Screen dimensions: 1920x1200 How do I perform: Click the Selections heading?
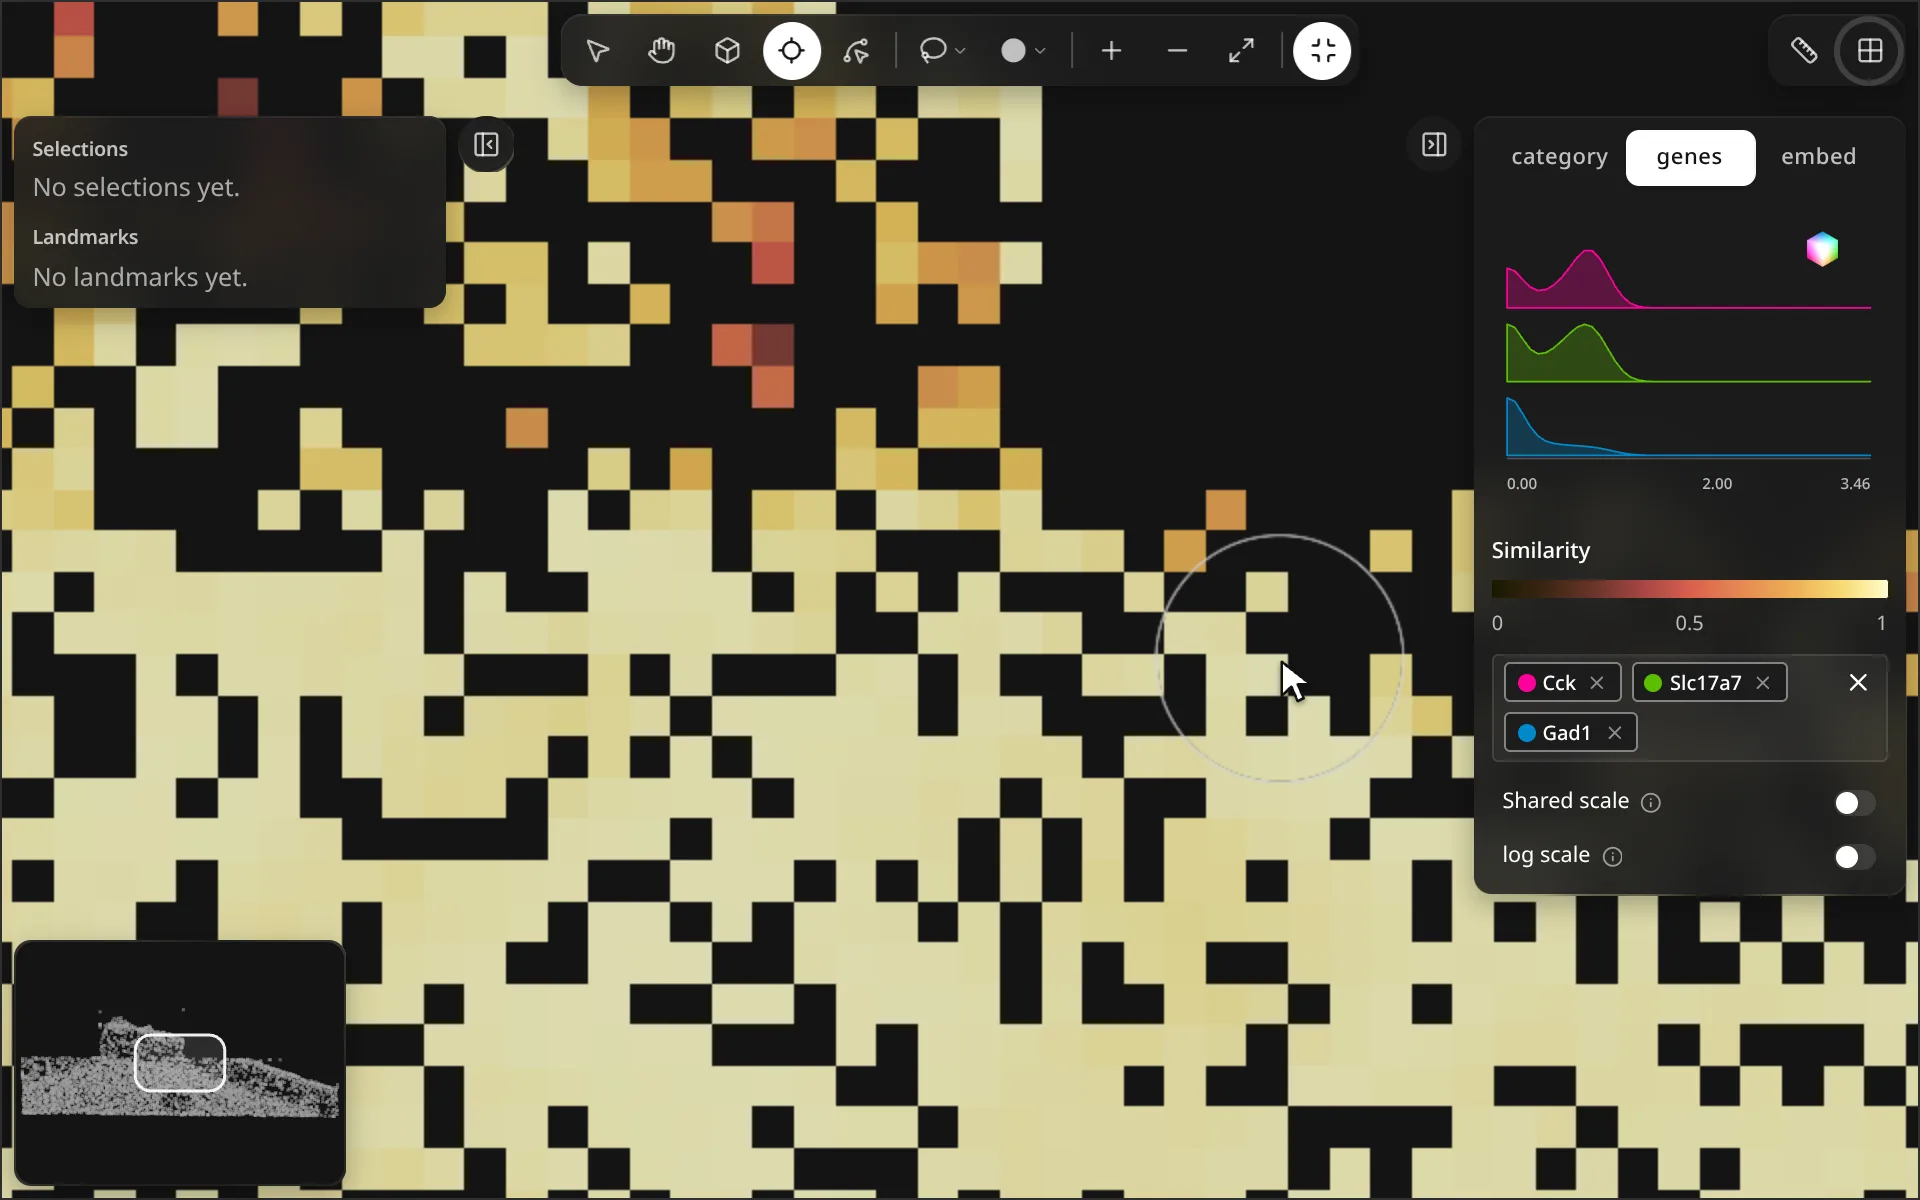[x=80, y=149]
